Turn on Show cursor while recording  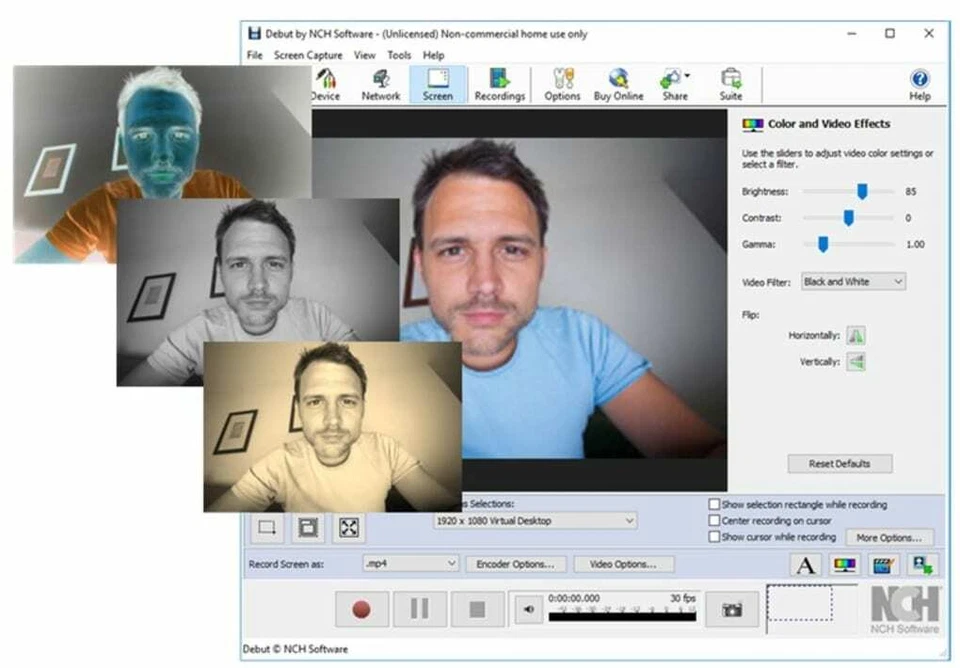point(713,537)
